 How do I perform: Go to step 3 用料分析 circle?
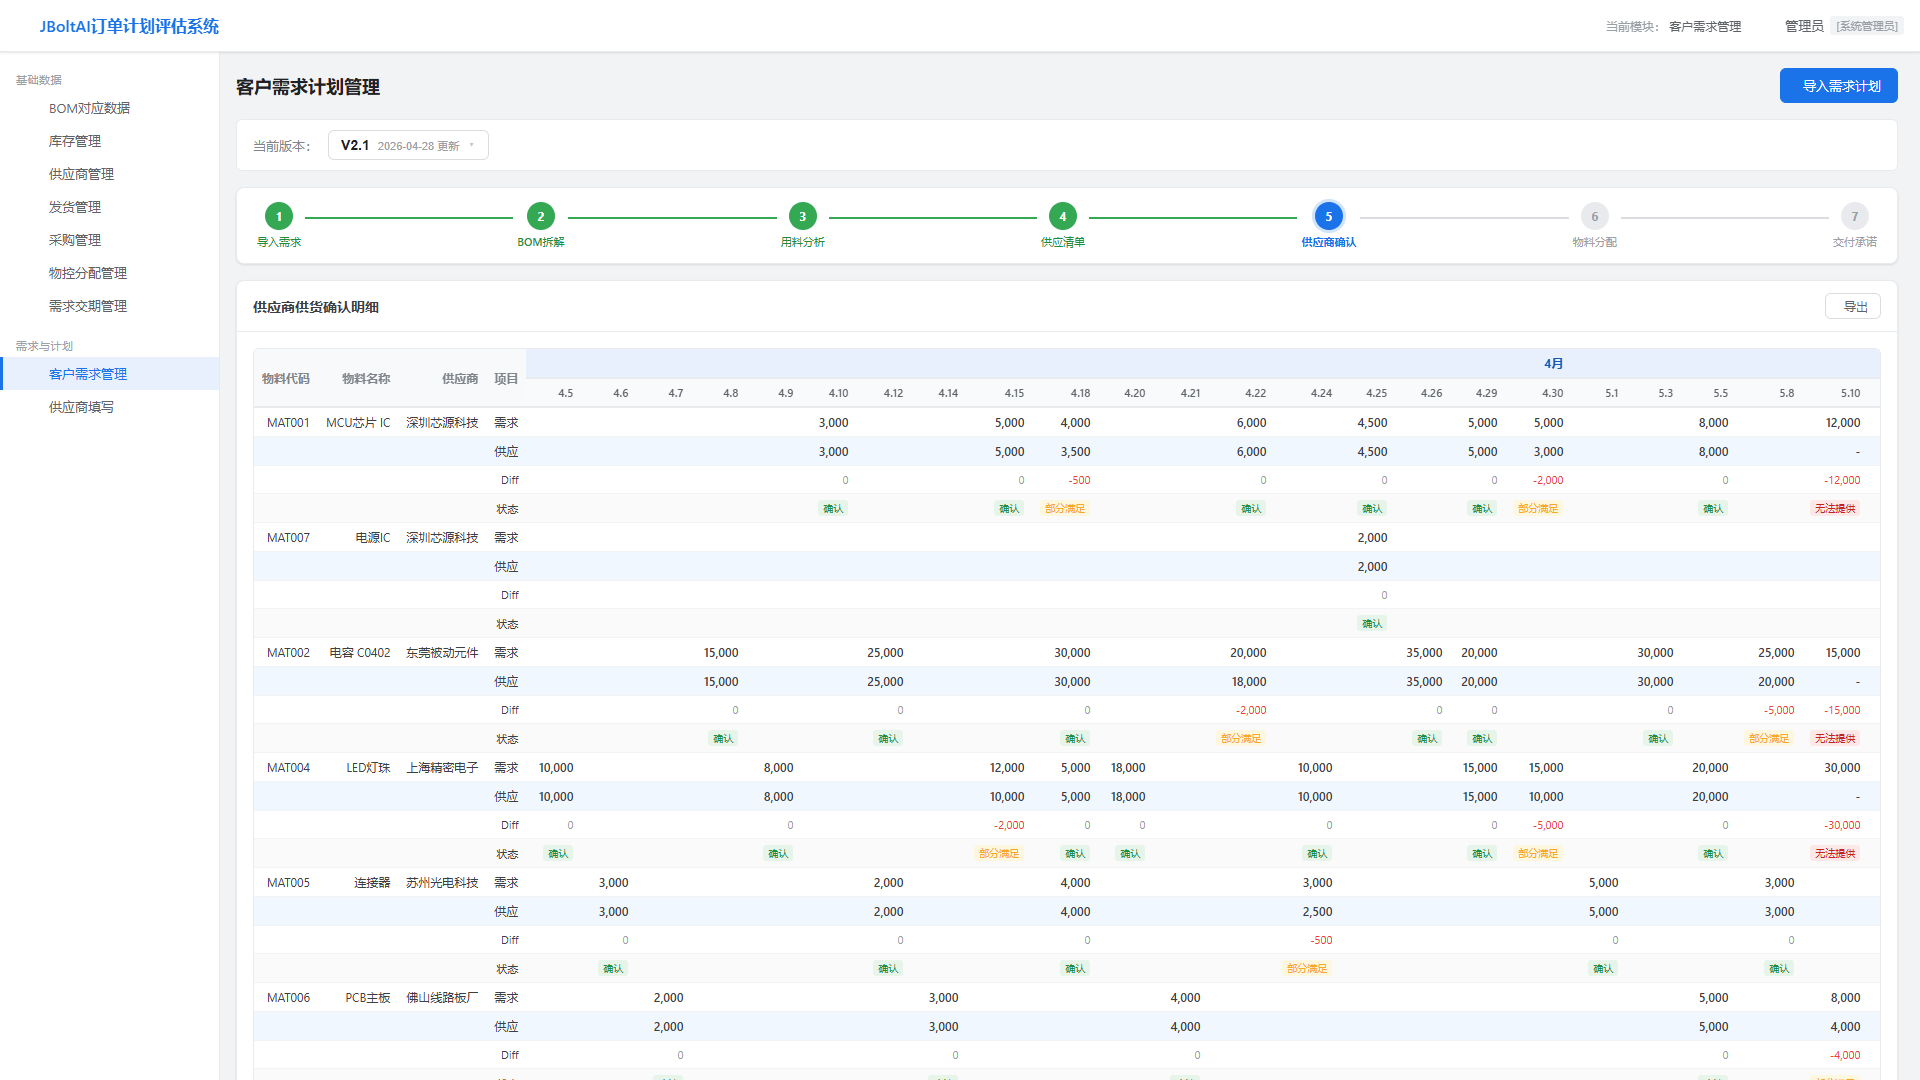803,216
